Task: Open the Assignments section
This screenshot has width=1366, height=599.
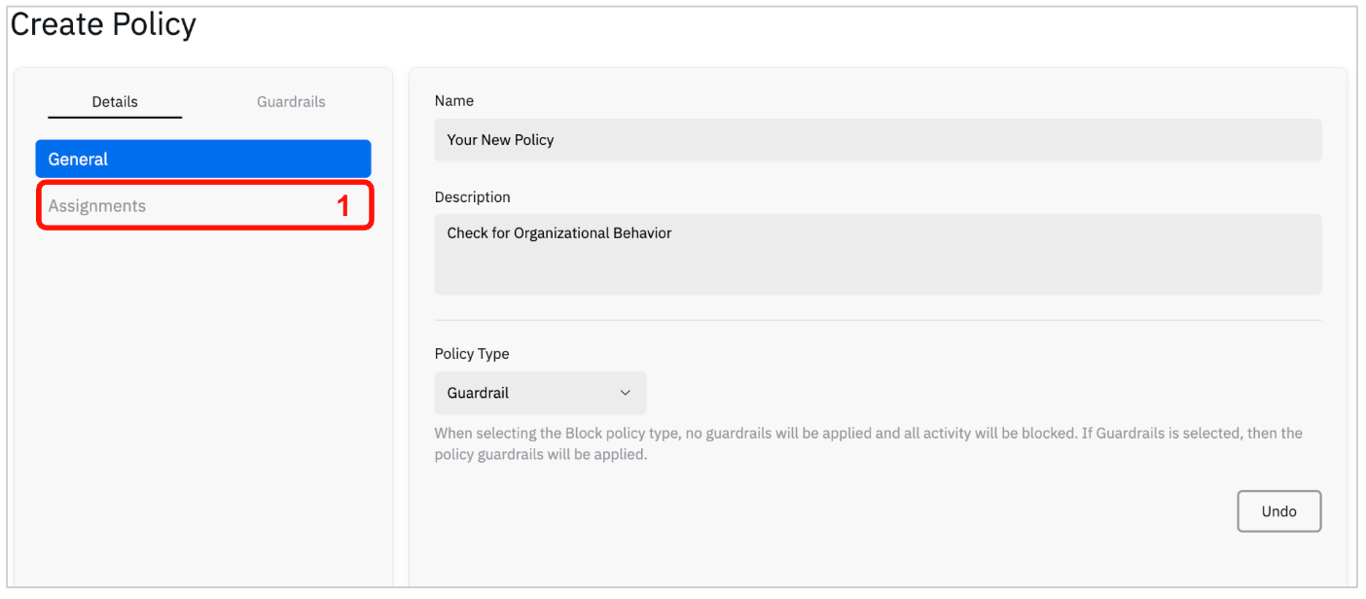Action: [97, 206]
